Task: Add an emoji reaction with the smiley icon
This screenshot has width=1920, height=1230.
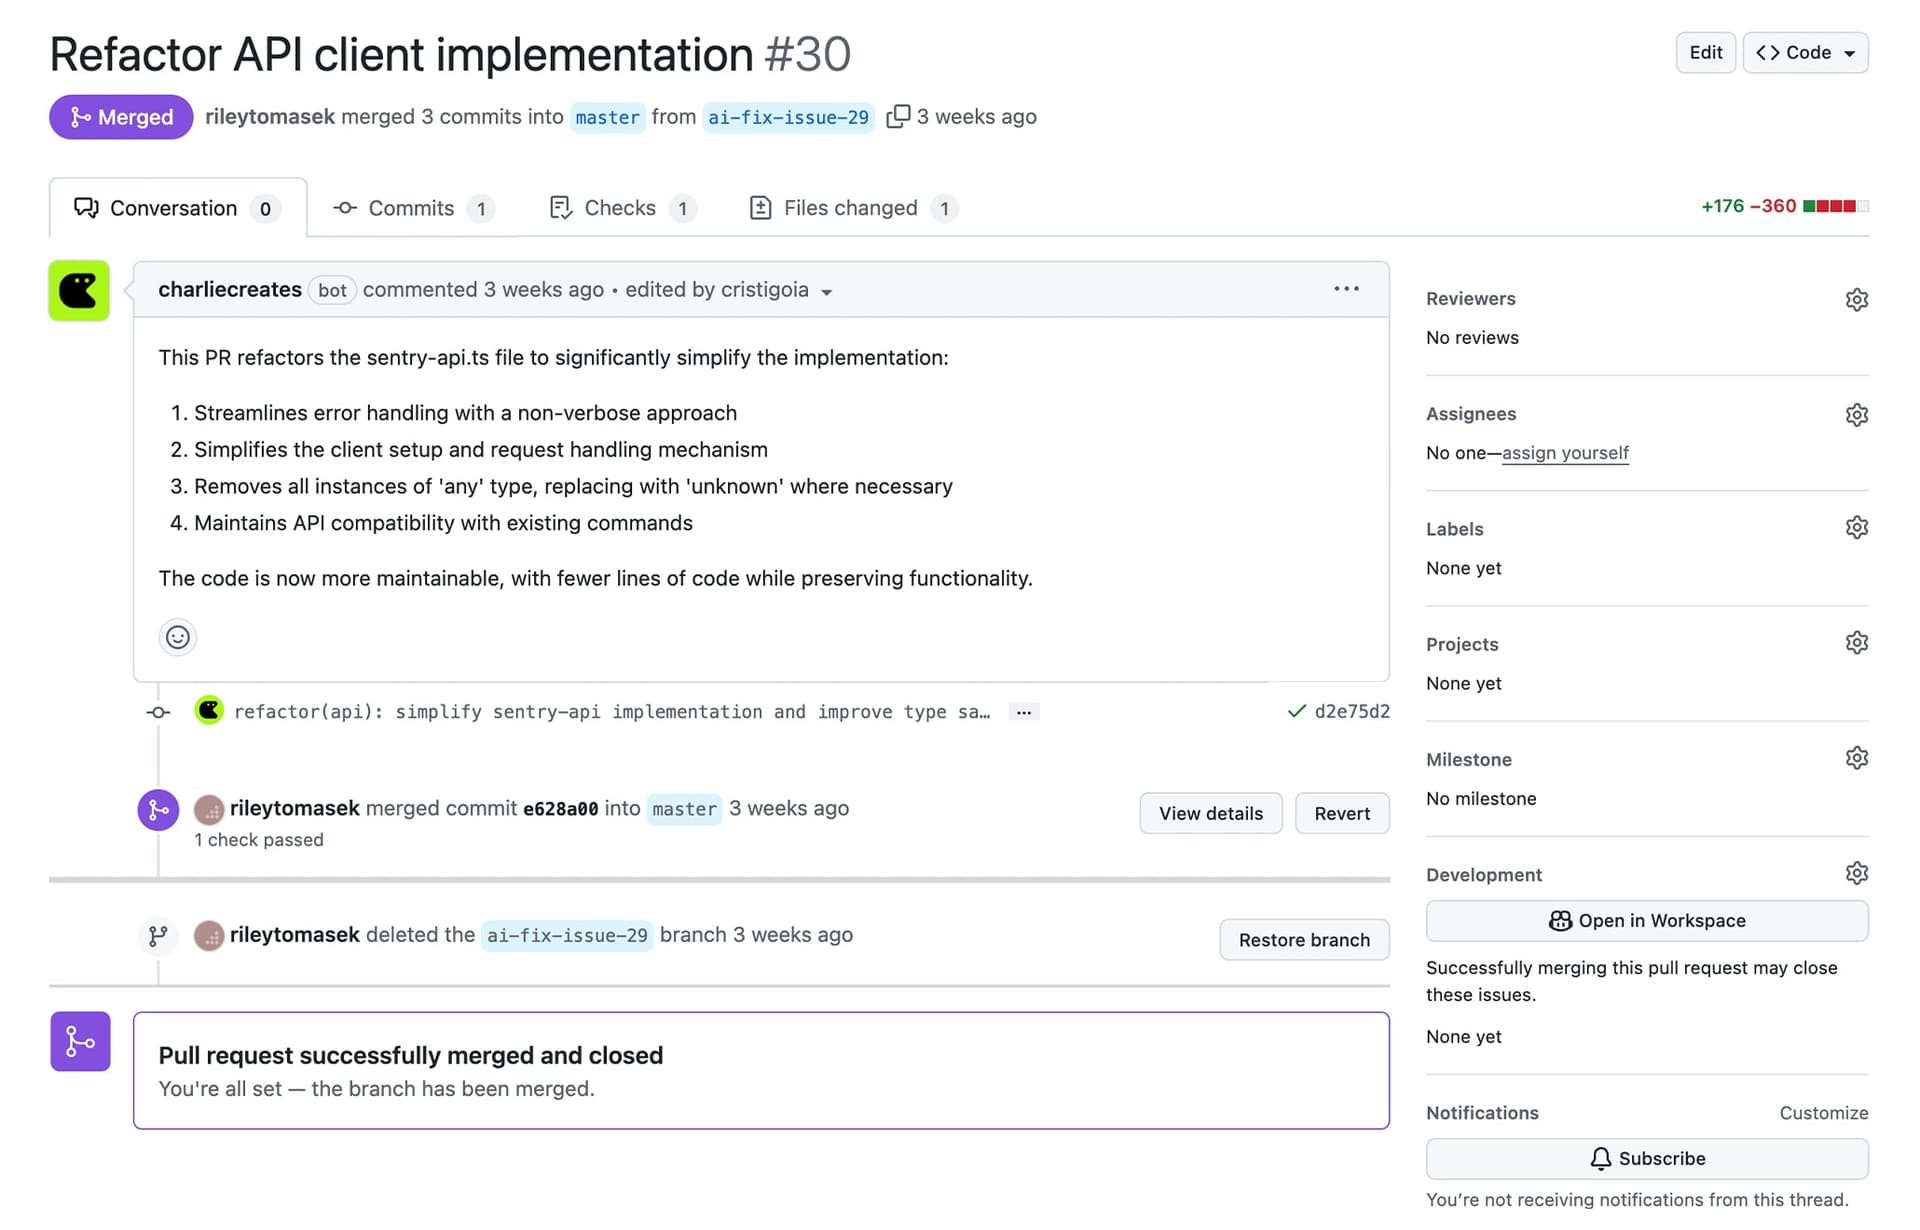Action: pyautogui.click(x=177, y=637)
